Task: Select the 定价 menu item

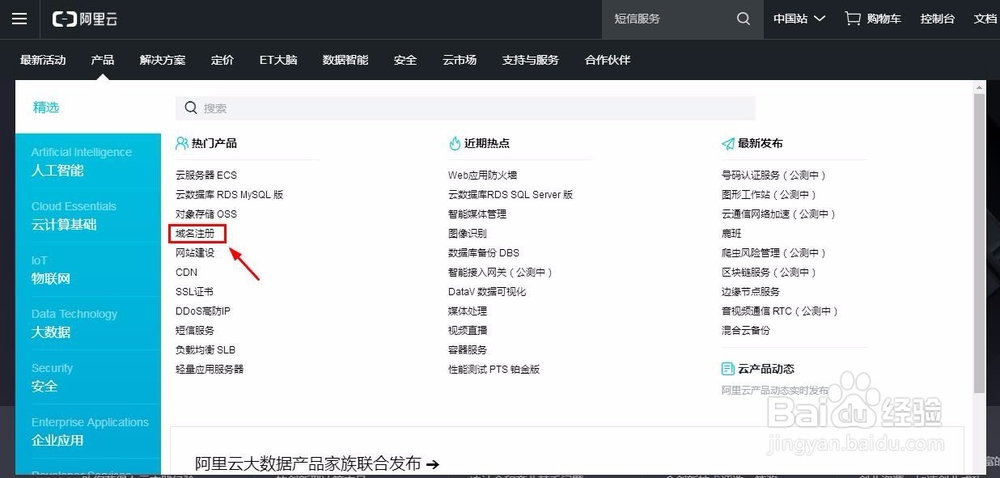Action: pos(223,60)
